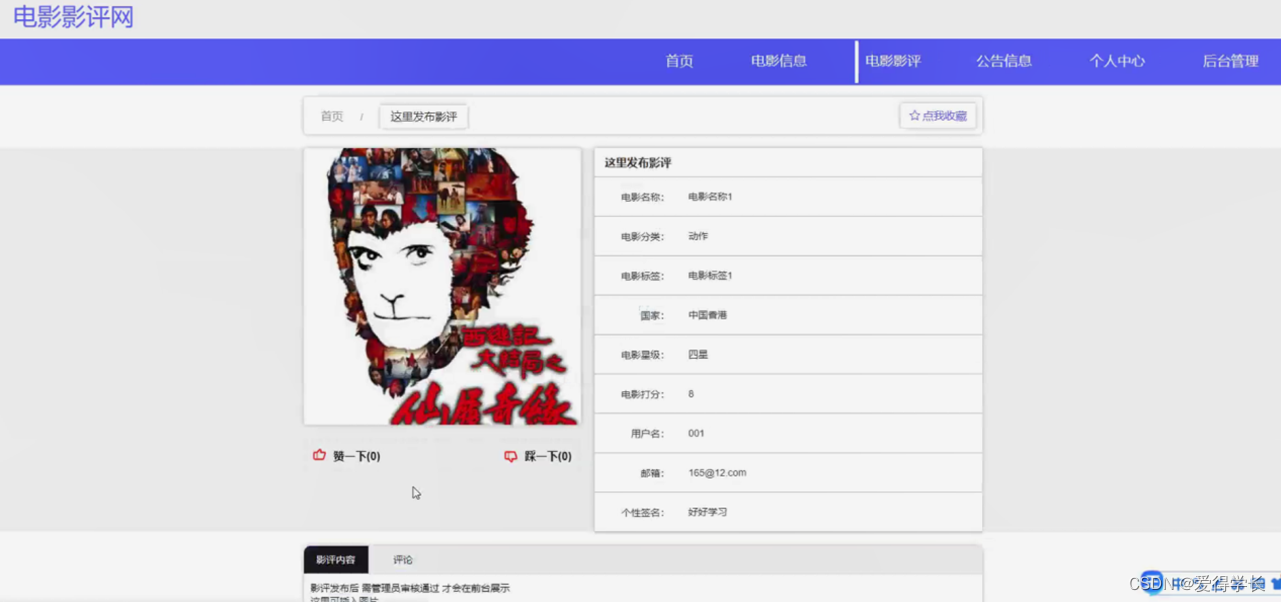This screenshot has height=602, width=1281.
Task: Select 电影影评 in the navigation bar
Action: pyautogui.click(x=893, y=61)
